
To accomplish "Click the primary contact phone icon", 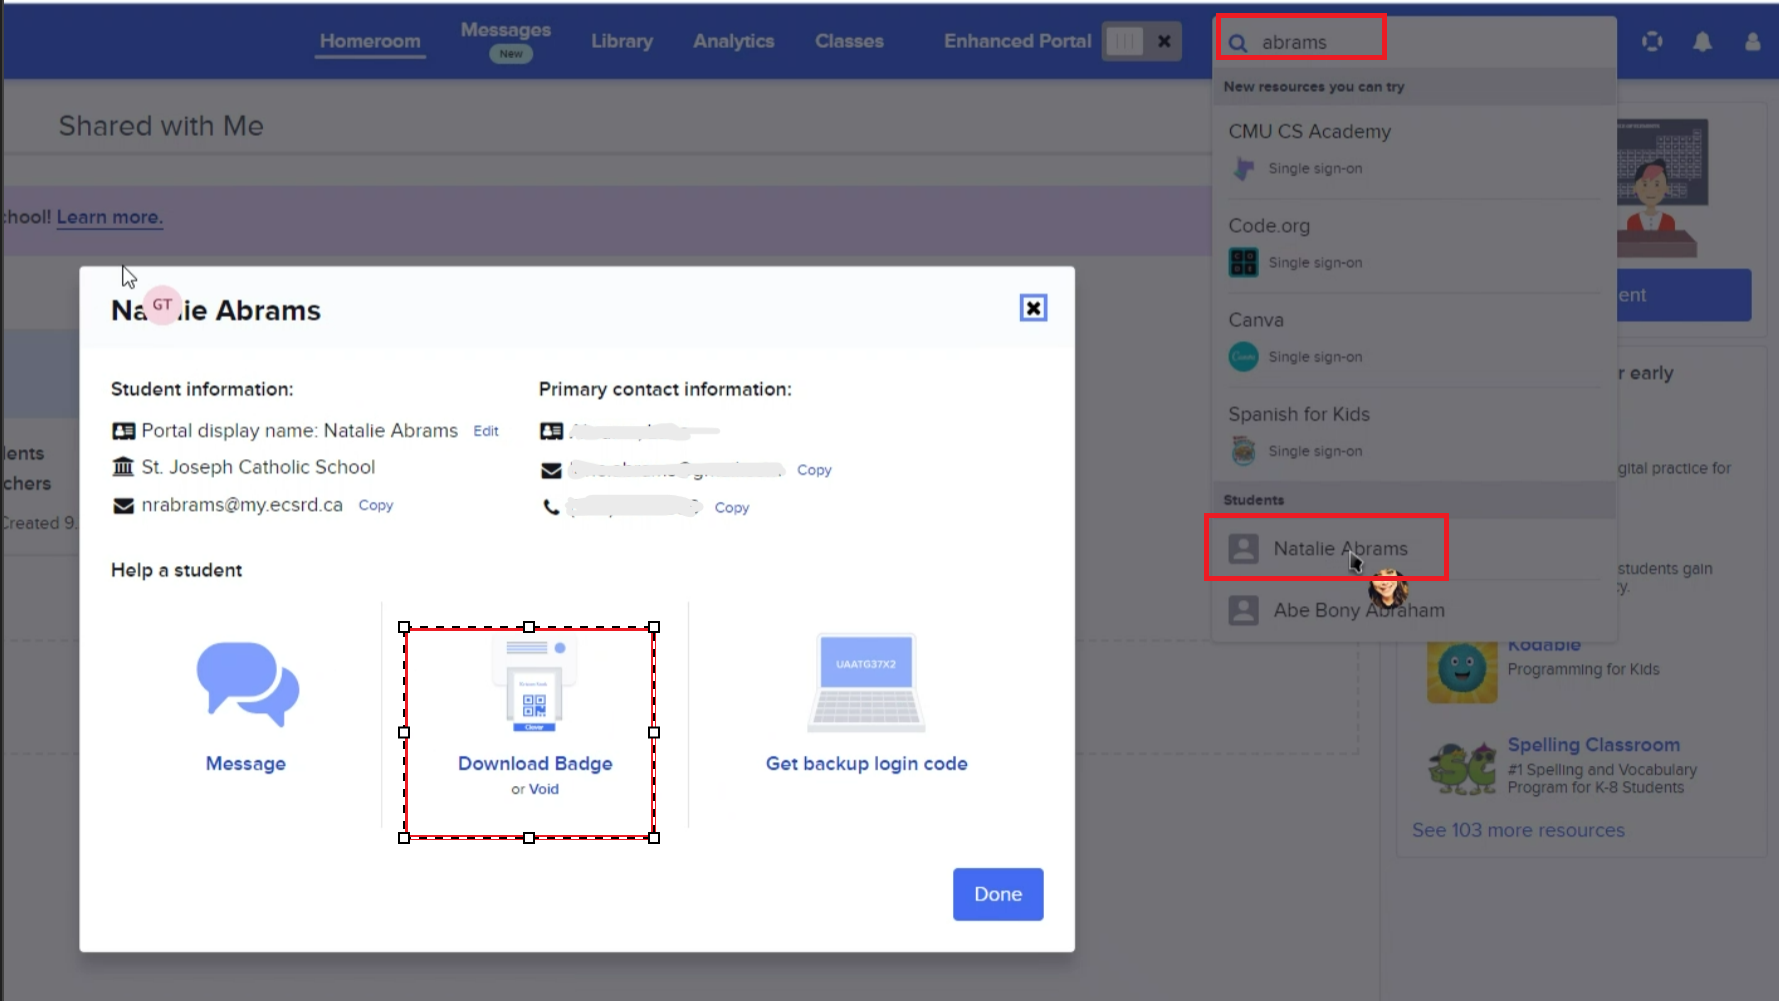I will pos(551,508).
